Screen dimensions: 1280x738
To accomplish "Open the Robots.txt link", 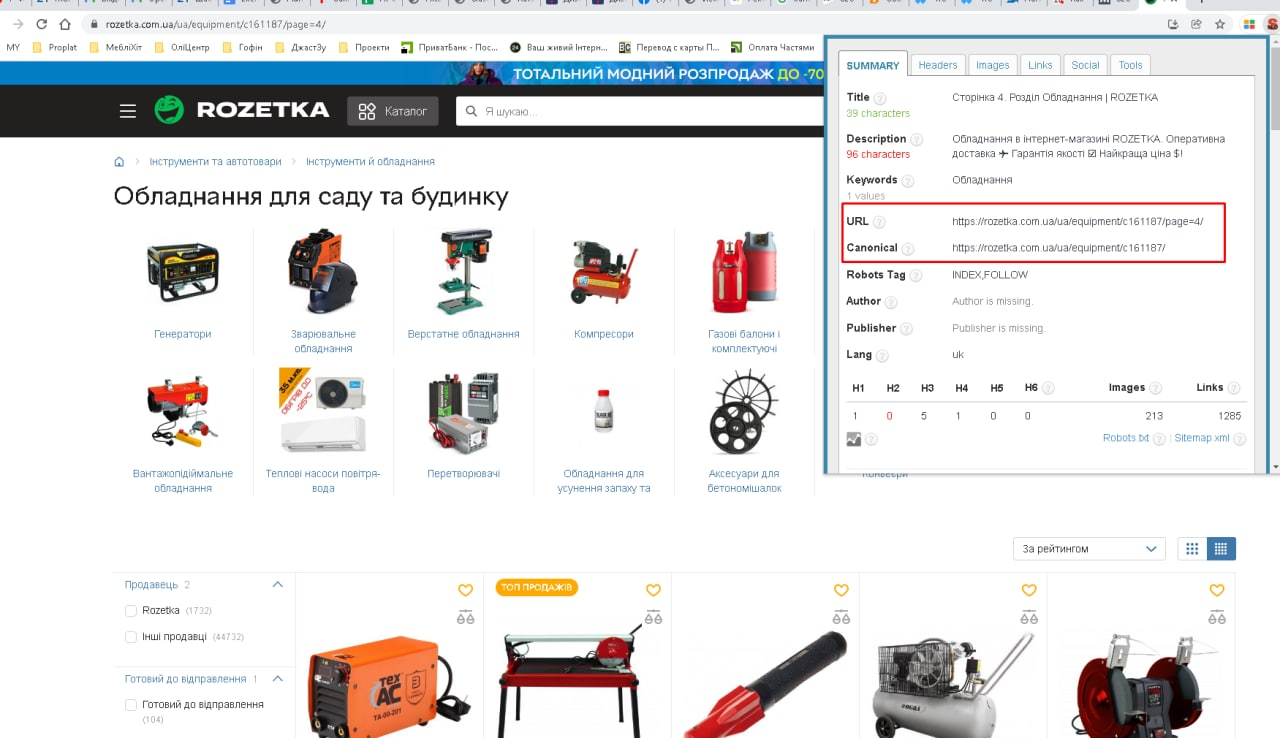I will (x=1126, y=438).
